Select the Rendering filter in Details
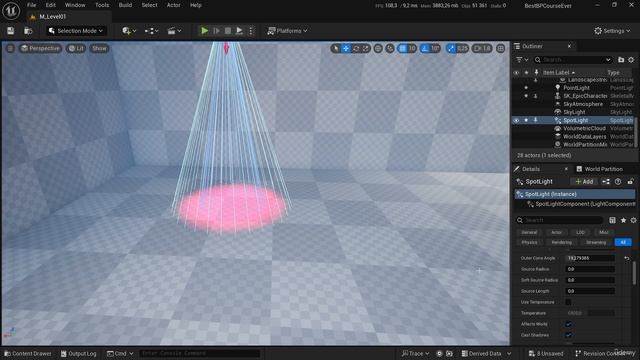The width and height of the screenshot is (640, 360). [x=562, y=242]
